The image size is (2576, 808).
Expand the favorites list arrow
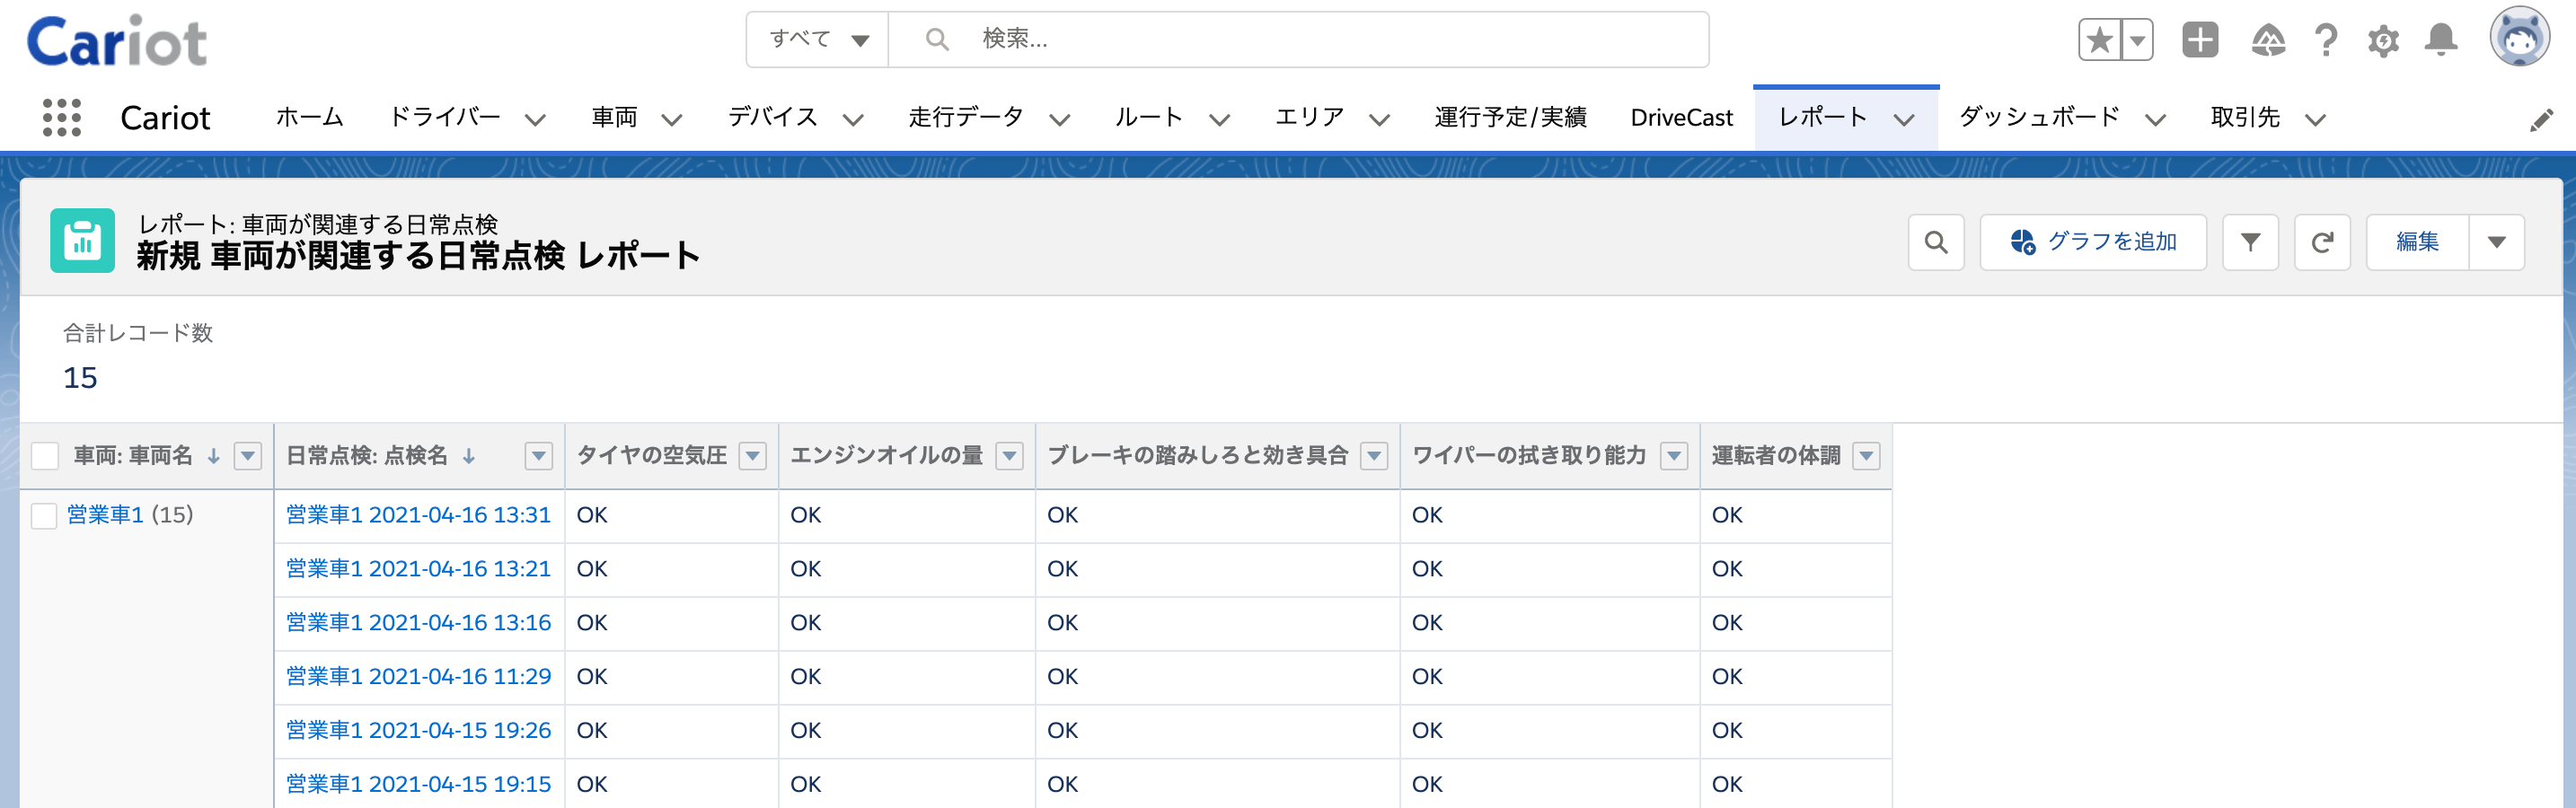pyautogui.click(x=2137, y=40)
